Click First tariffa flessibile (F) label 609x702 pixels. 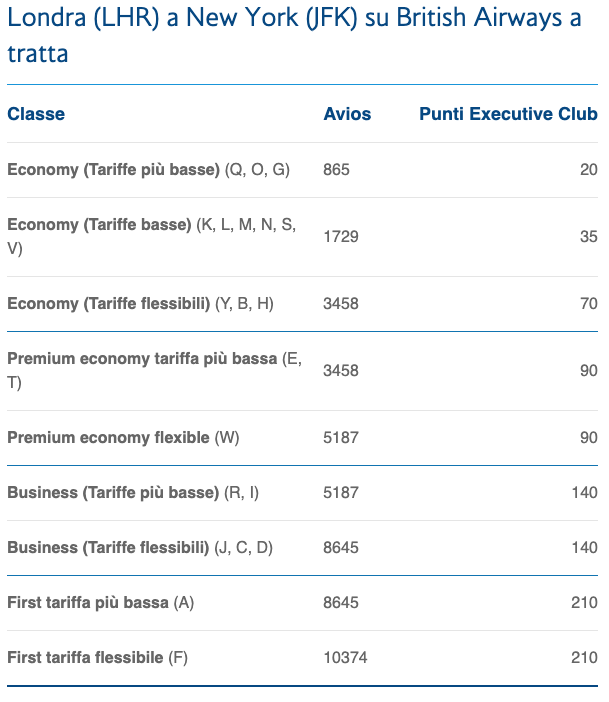point(97,658)
